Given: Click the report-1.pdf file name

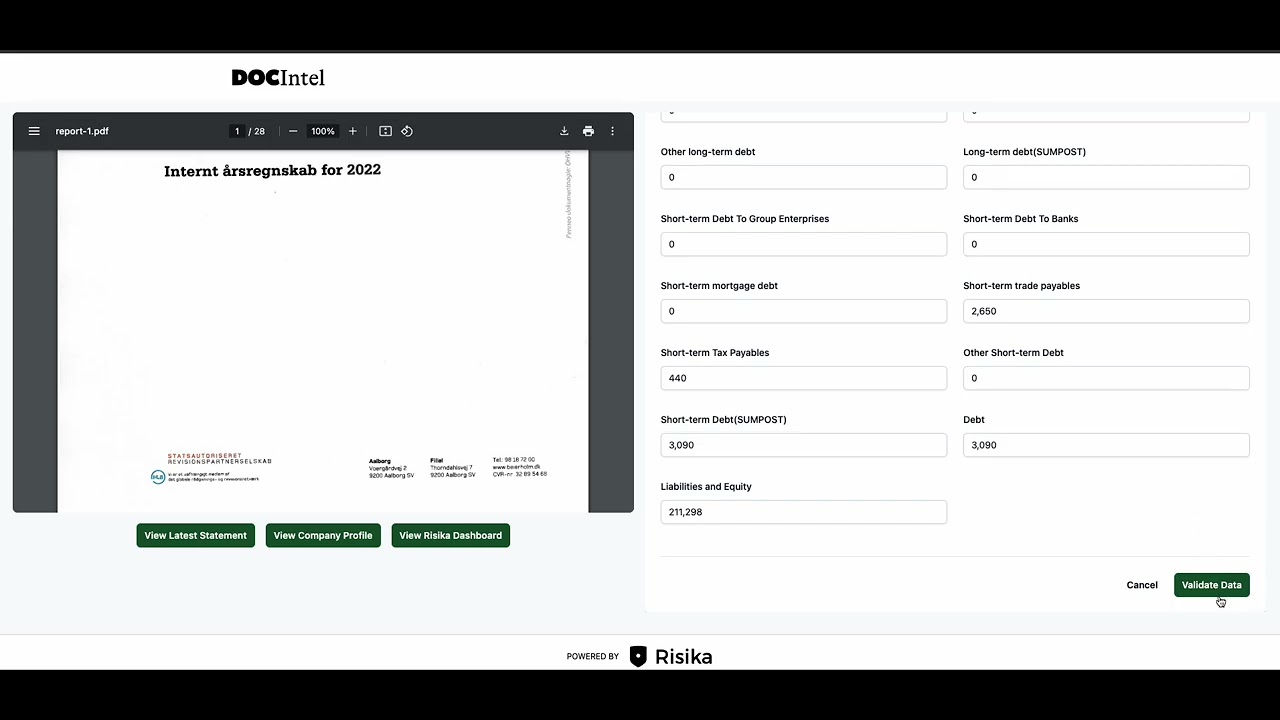Looking at the screenshot, I should point(82,131).
